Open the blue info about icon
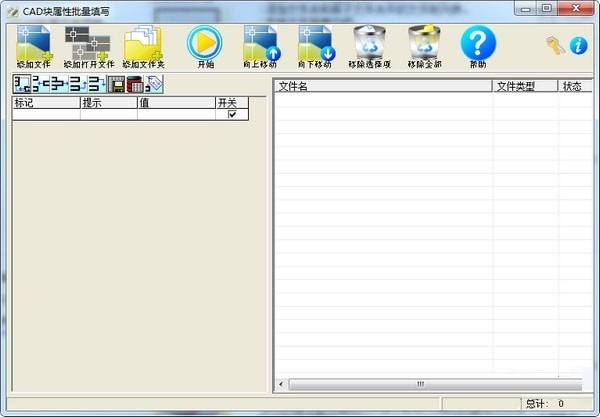This screenshot has height=417, width=600. pos(578,46)
